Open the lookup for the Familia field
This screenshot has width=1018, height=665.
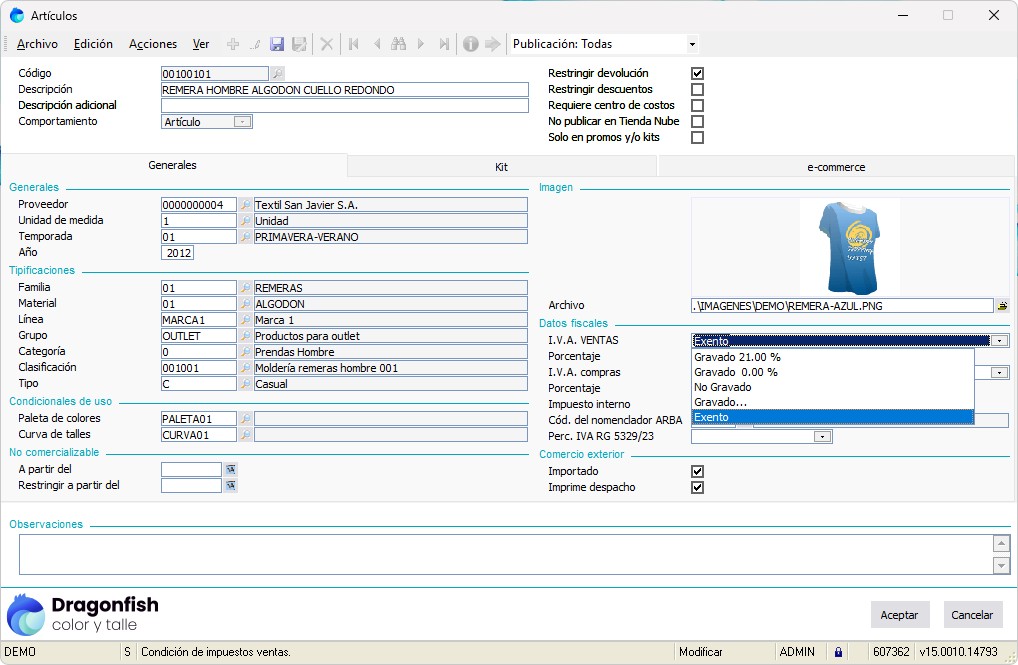click(x=245, y=288)
